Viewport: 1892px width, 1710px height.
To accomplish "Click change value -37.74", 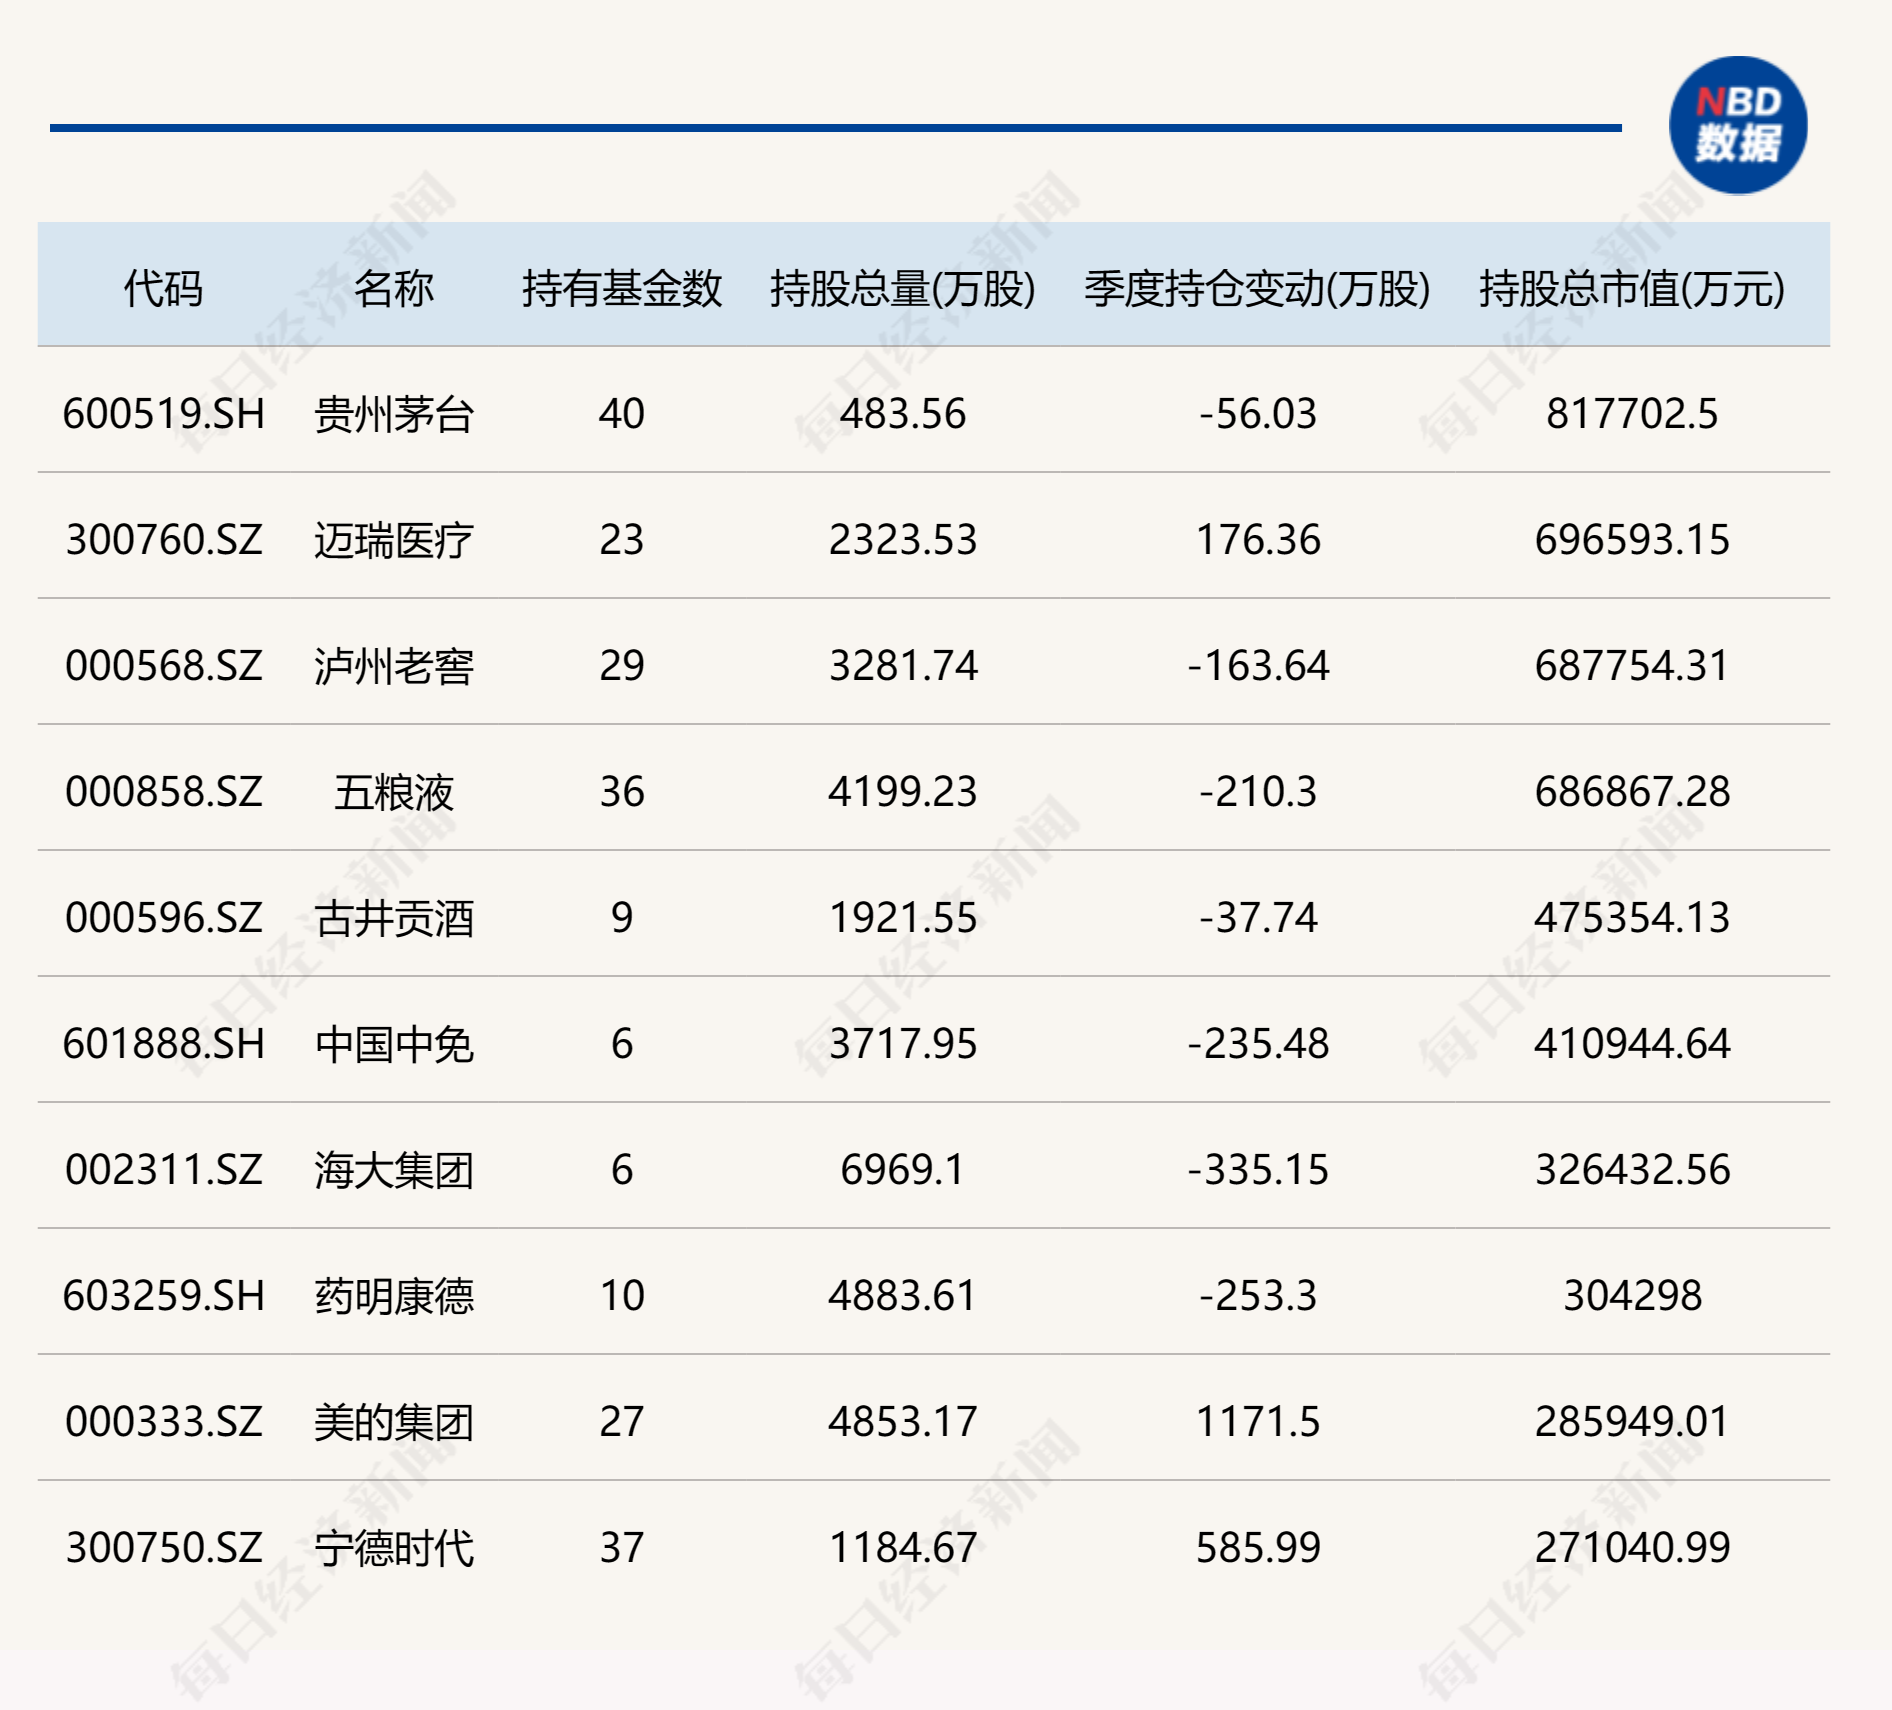I will pyautogui.click(x=1258, y=918).
